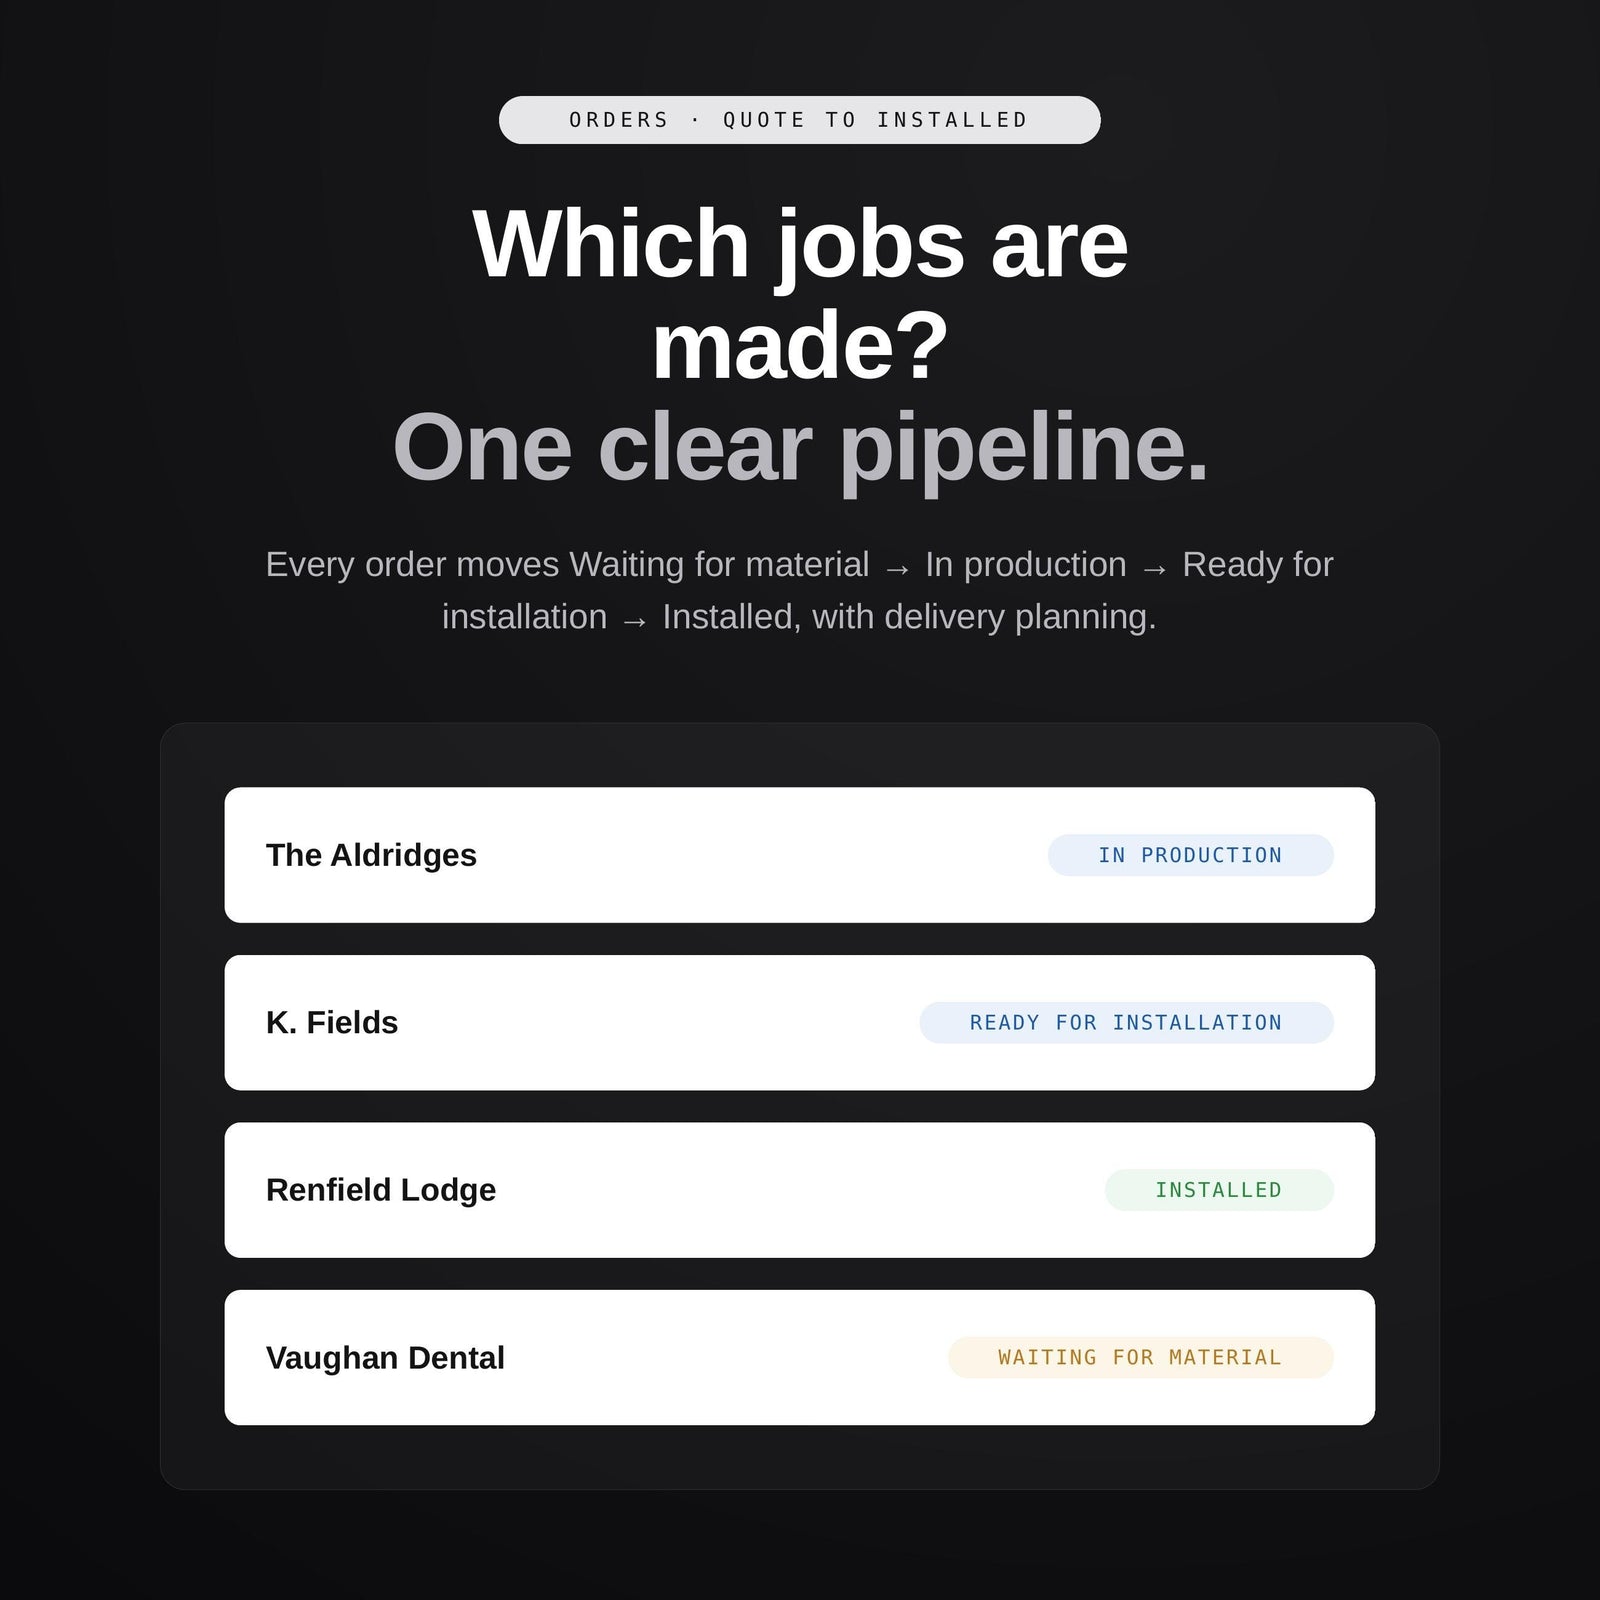Click the green Installed status badge
Image resolution: width=1600 pixels, height=1600 pixels.
[x=1219, y=1190]
